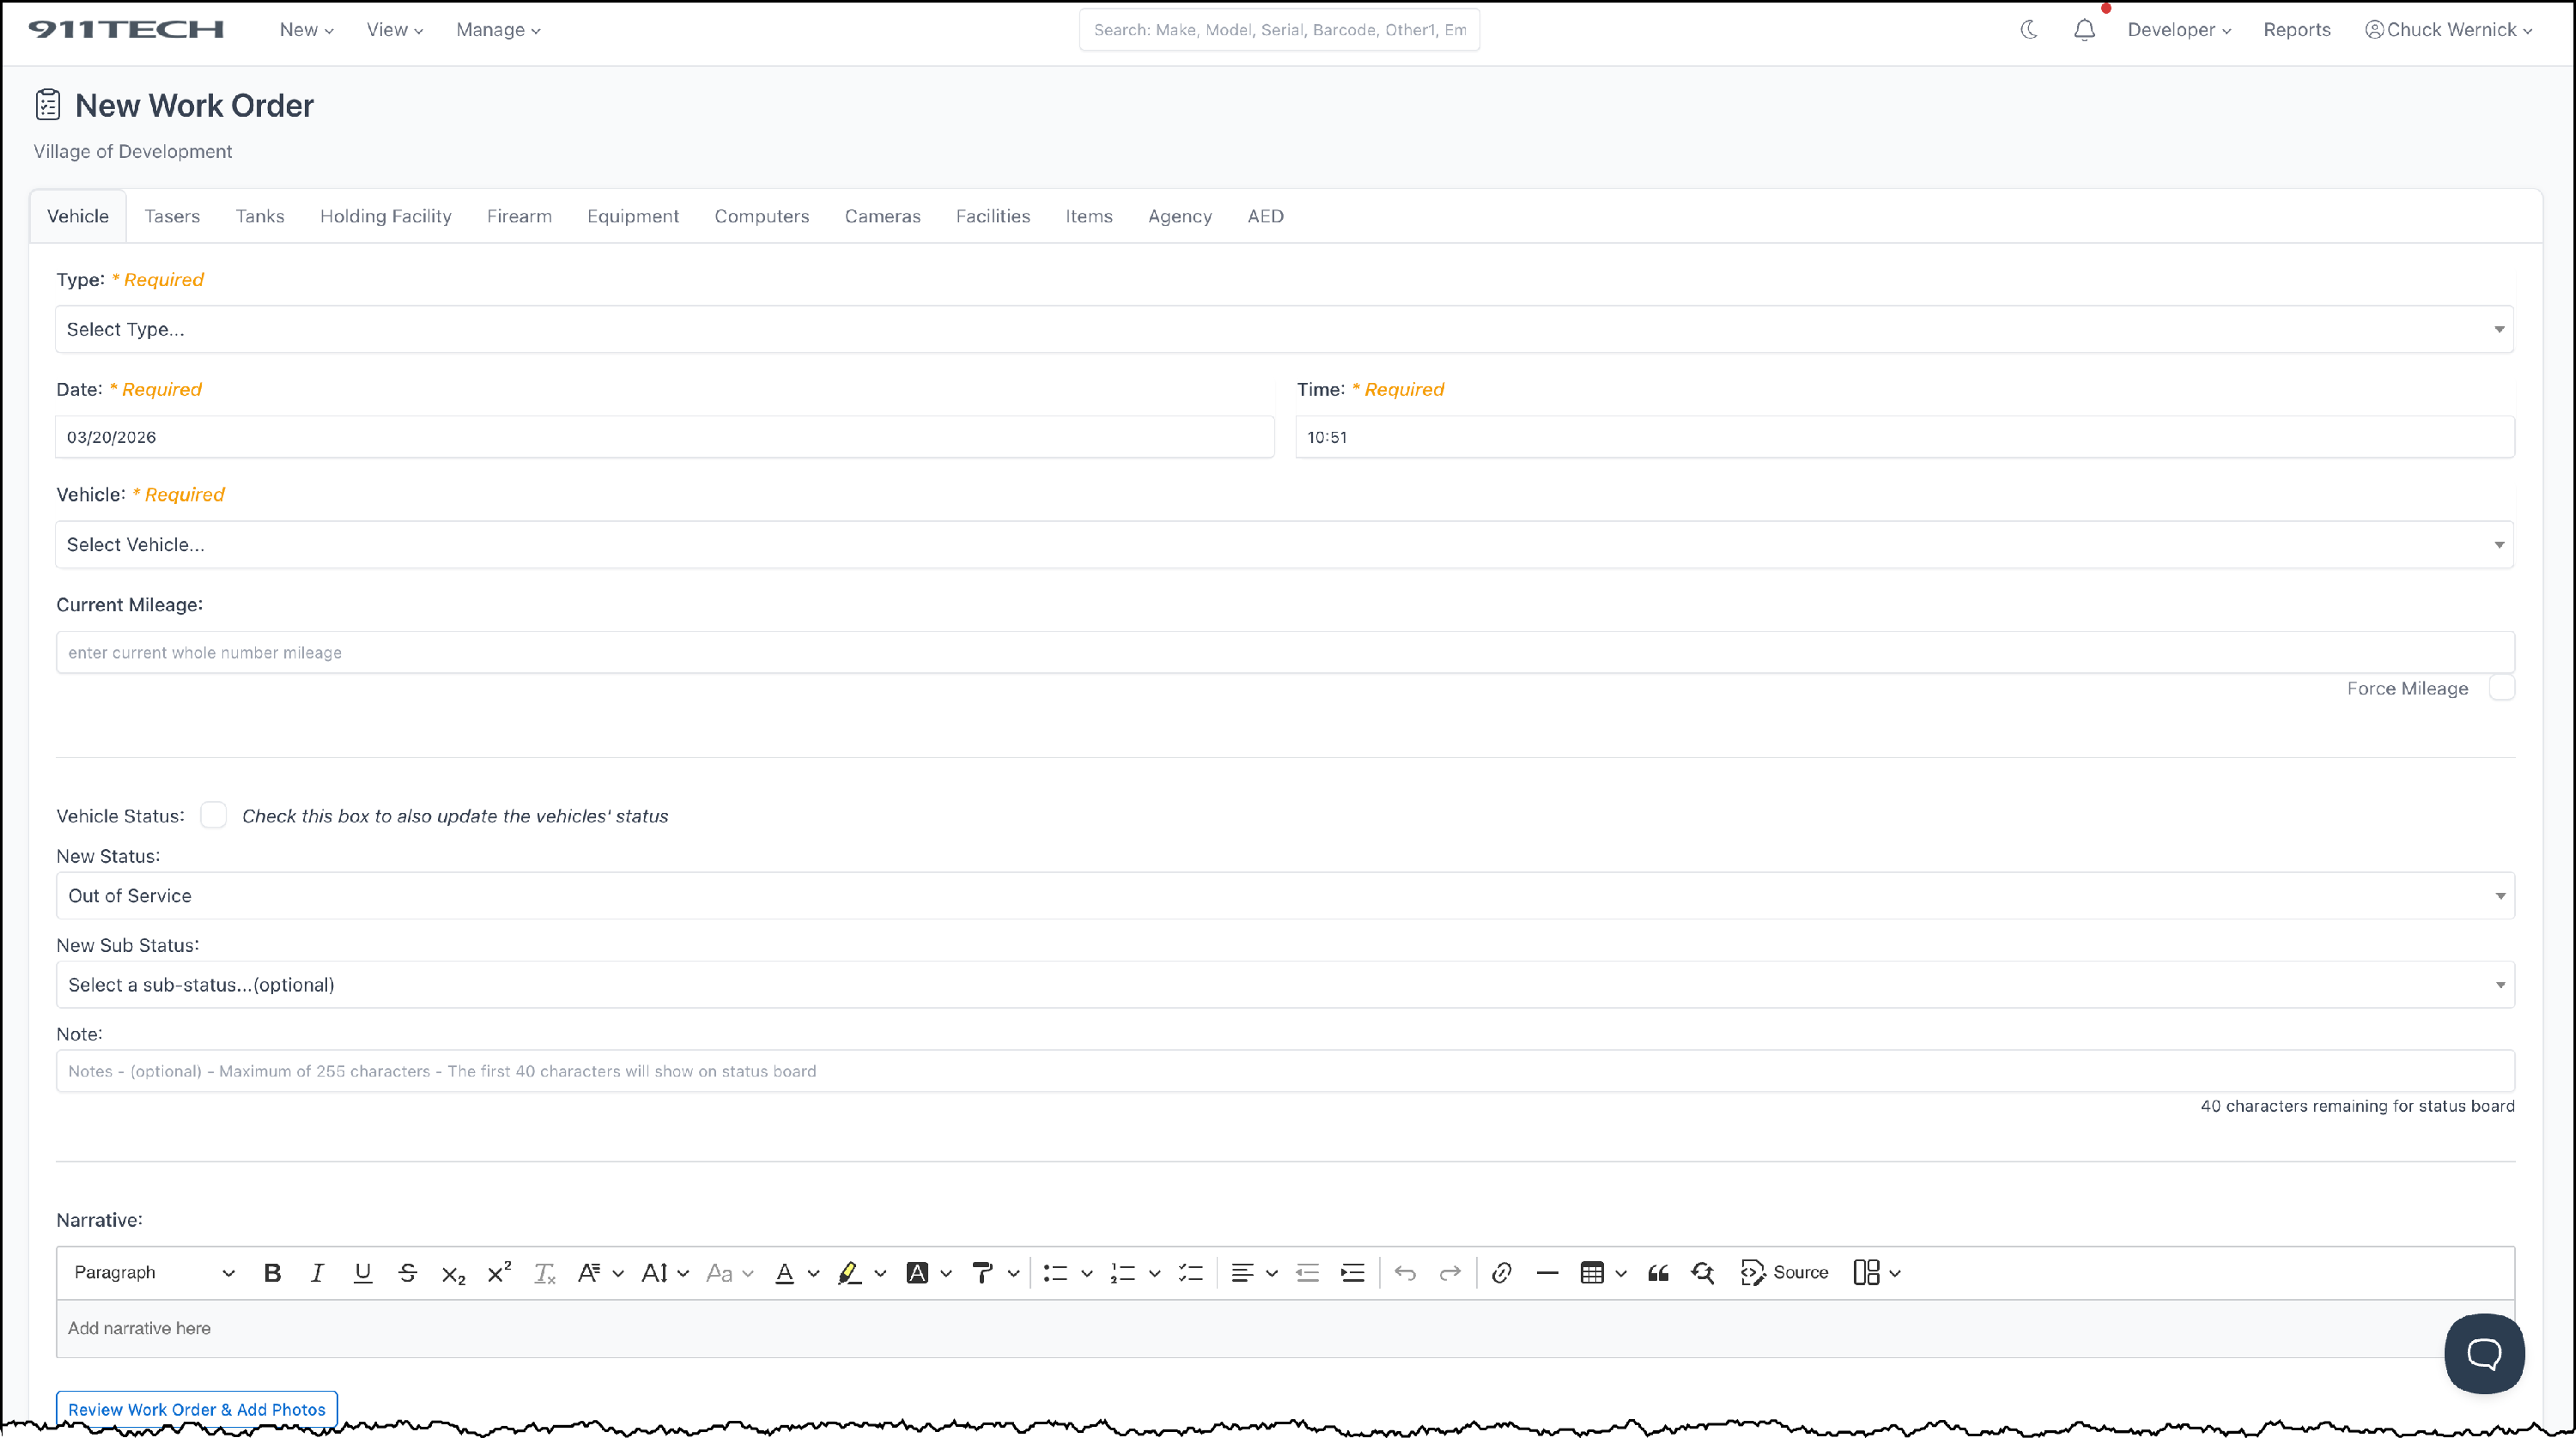Click the notifications bell icon
The height and width of the screenshot is (1438, 2576).
tap(2084, 30)
